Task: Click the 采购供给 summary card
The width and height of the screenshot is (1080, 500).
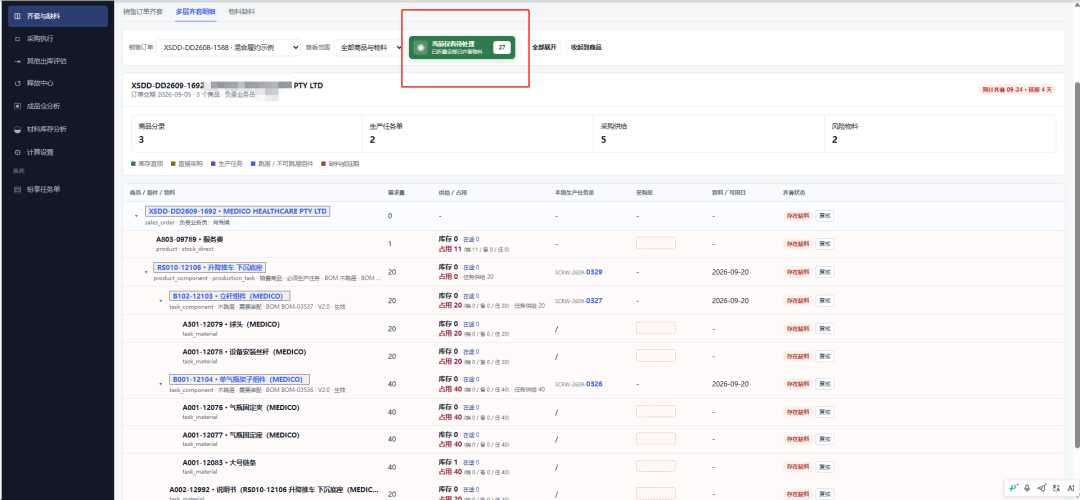Action: pos(709,134)
